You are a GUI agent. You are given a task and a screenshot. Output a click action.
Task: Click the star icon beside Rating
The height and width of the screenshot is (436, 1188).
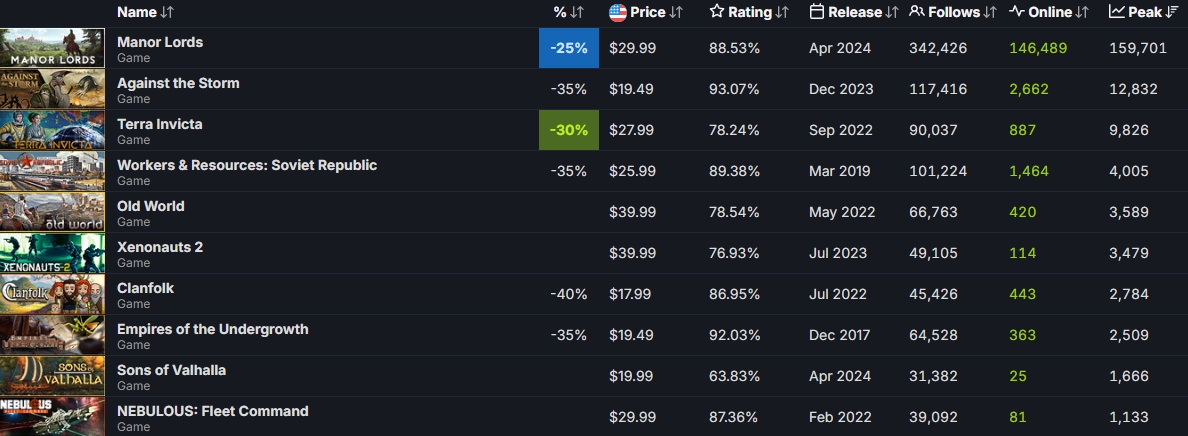[717, 13]
